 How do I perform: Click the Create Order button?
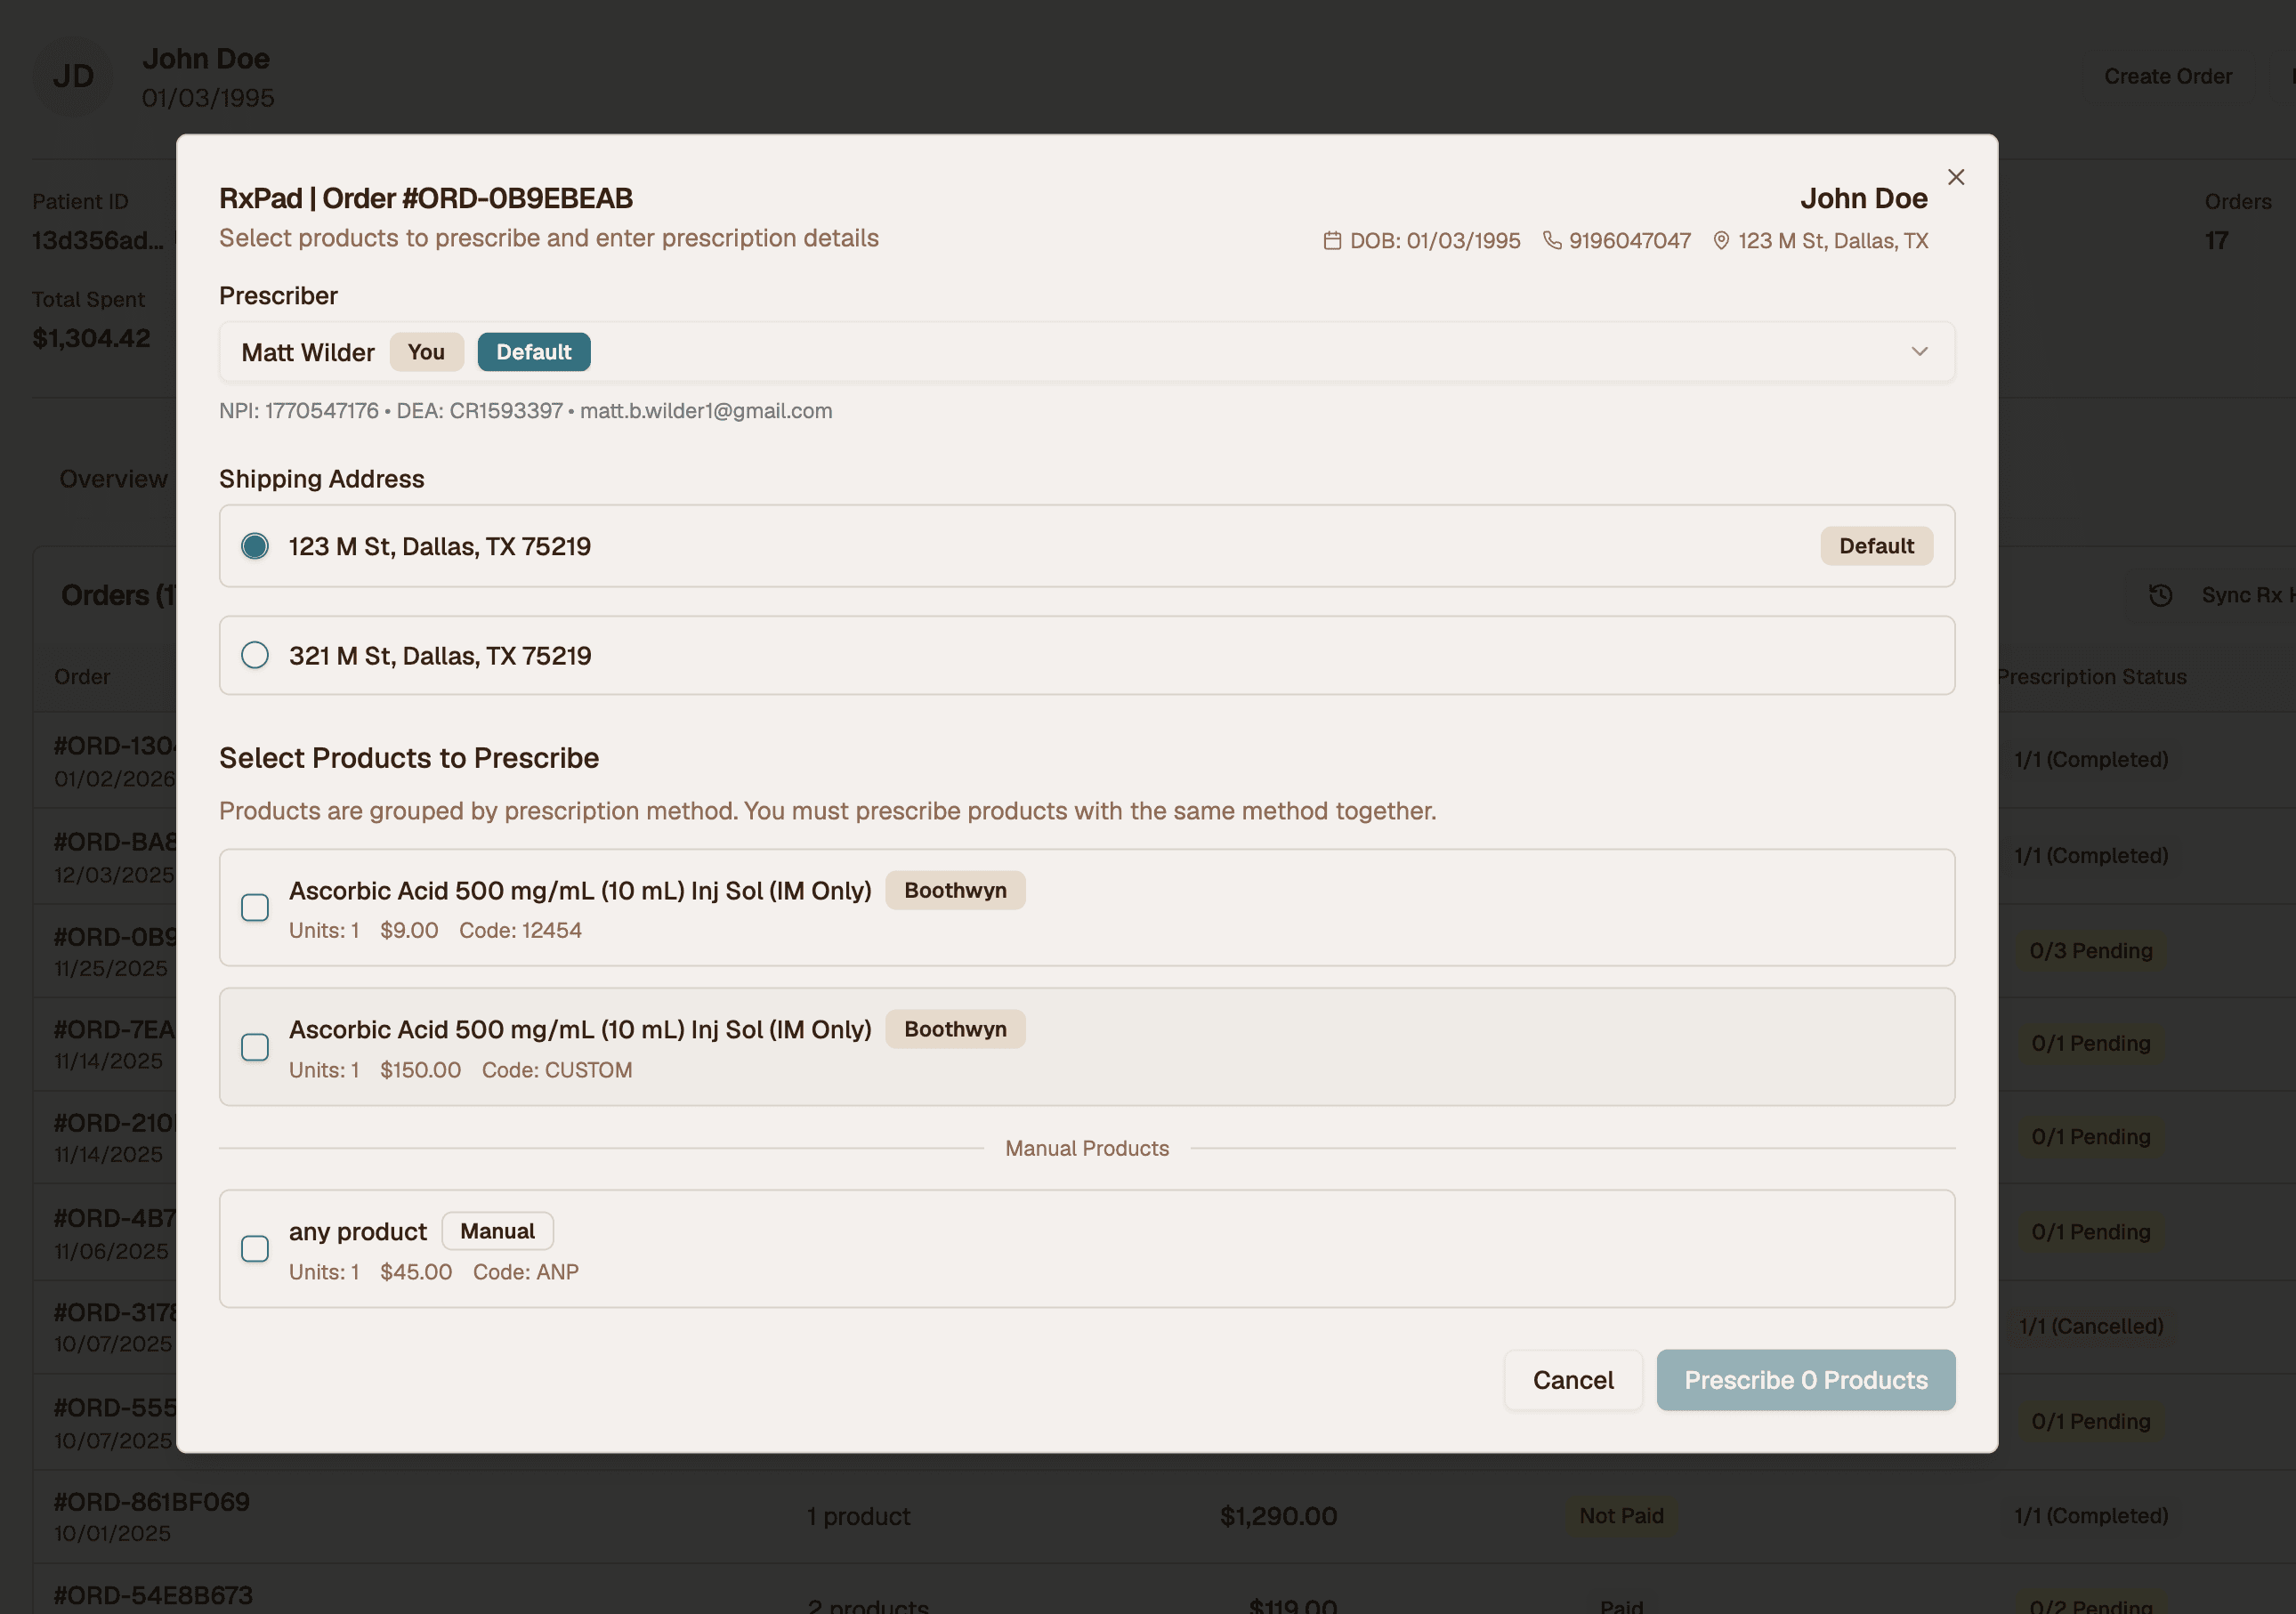point(2167,76)
